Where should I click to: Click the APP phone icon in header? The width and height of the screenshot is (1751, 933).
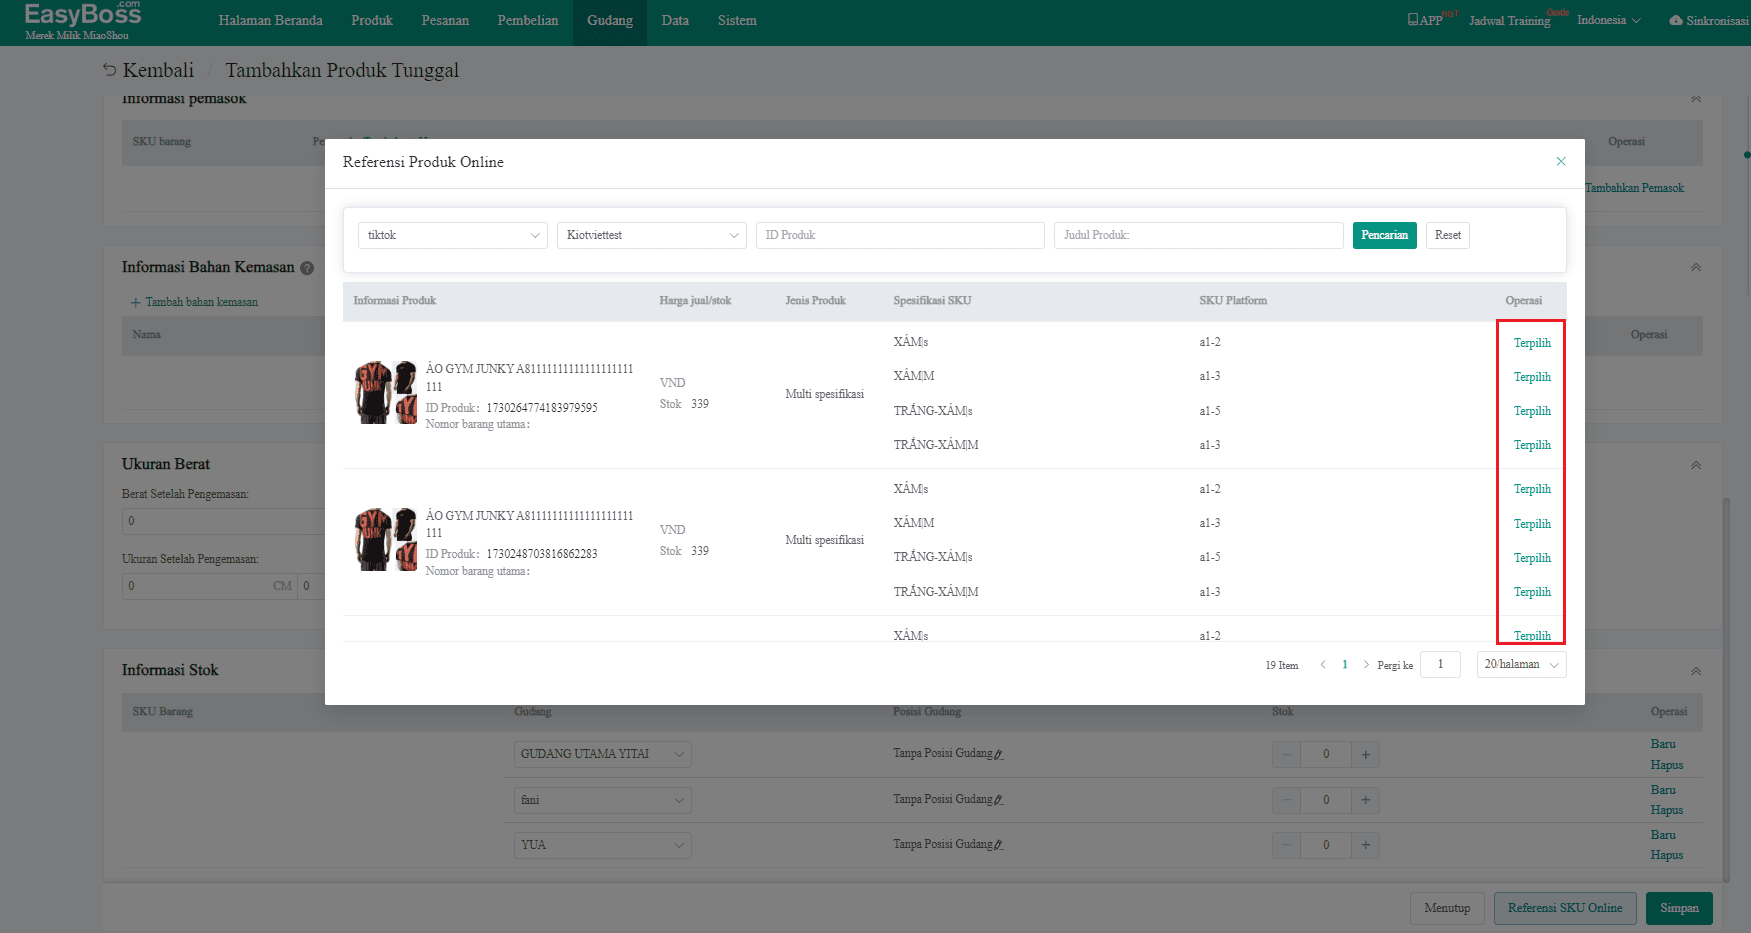1412,20
